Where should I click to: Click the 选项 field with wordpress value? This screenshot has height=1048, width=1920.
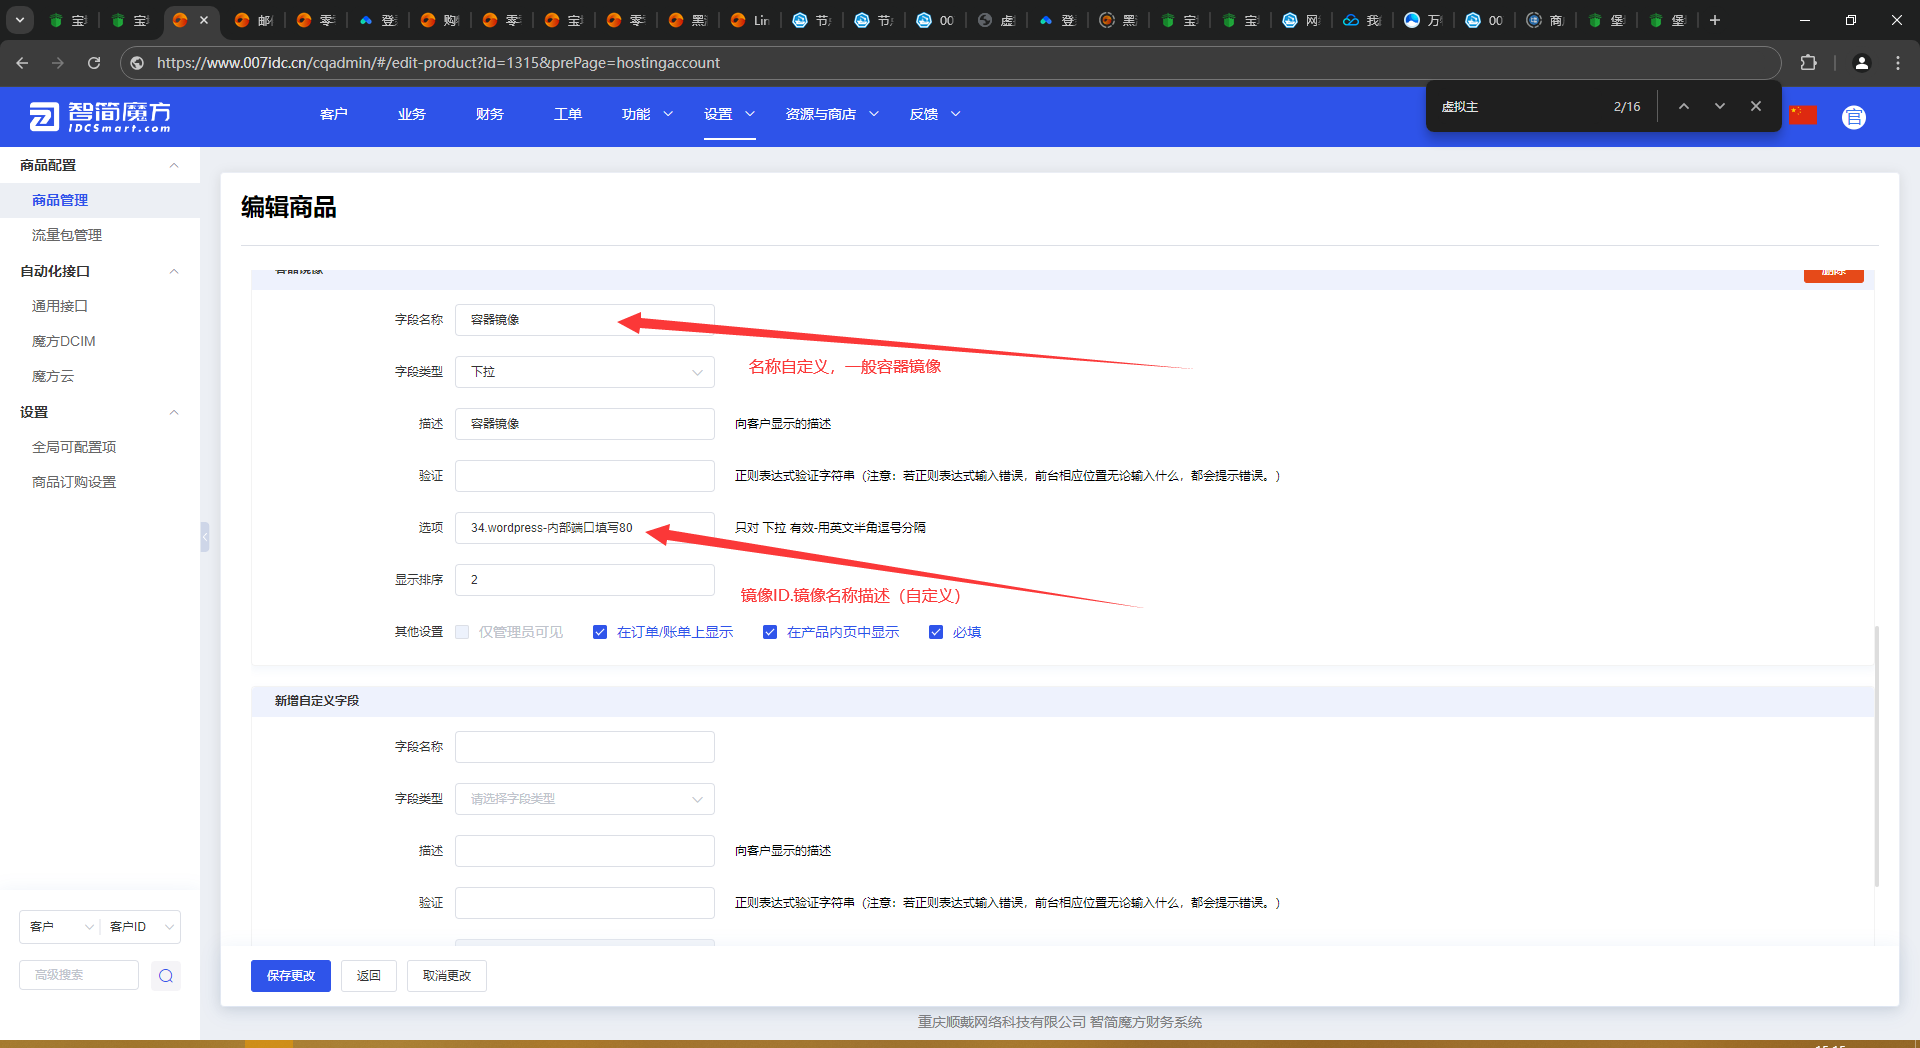coord(585,528)
